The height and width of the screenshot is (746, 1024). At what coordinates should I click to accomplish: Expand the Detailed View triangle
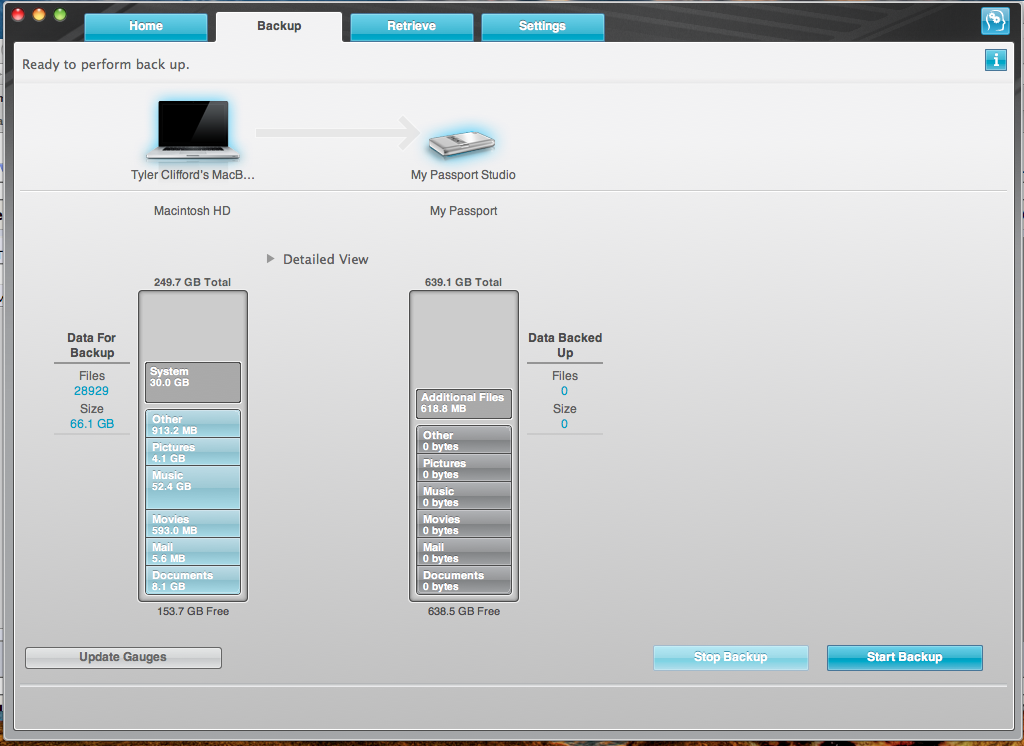(x=270, y=259)
